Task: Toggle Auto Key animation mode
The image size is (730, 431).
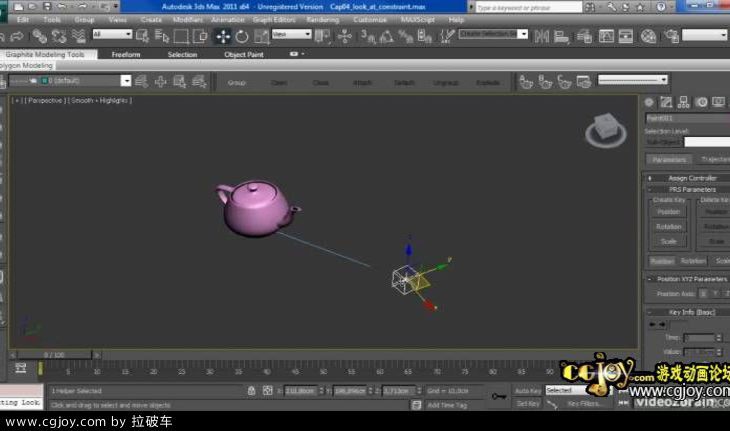Action: [528, 390]
